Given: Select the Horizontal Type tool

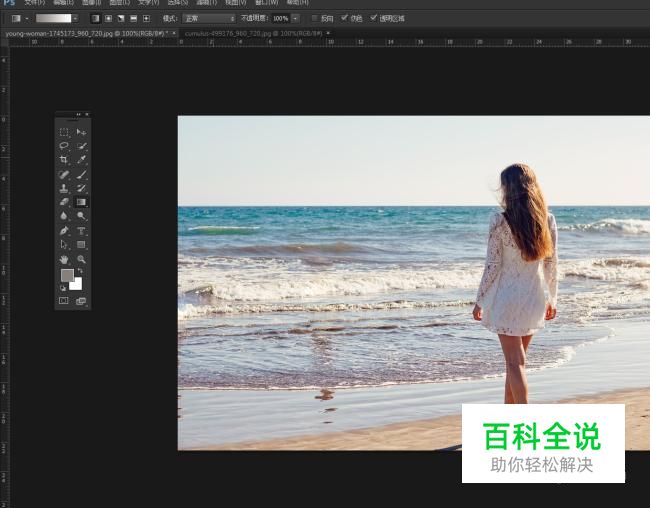Looking at the screenshot, I should [82, 230].
